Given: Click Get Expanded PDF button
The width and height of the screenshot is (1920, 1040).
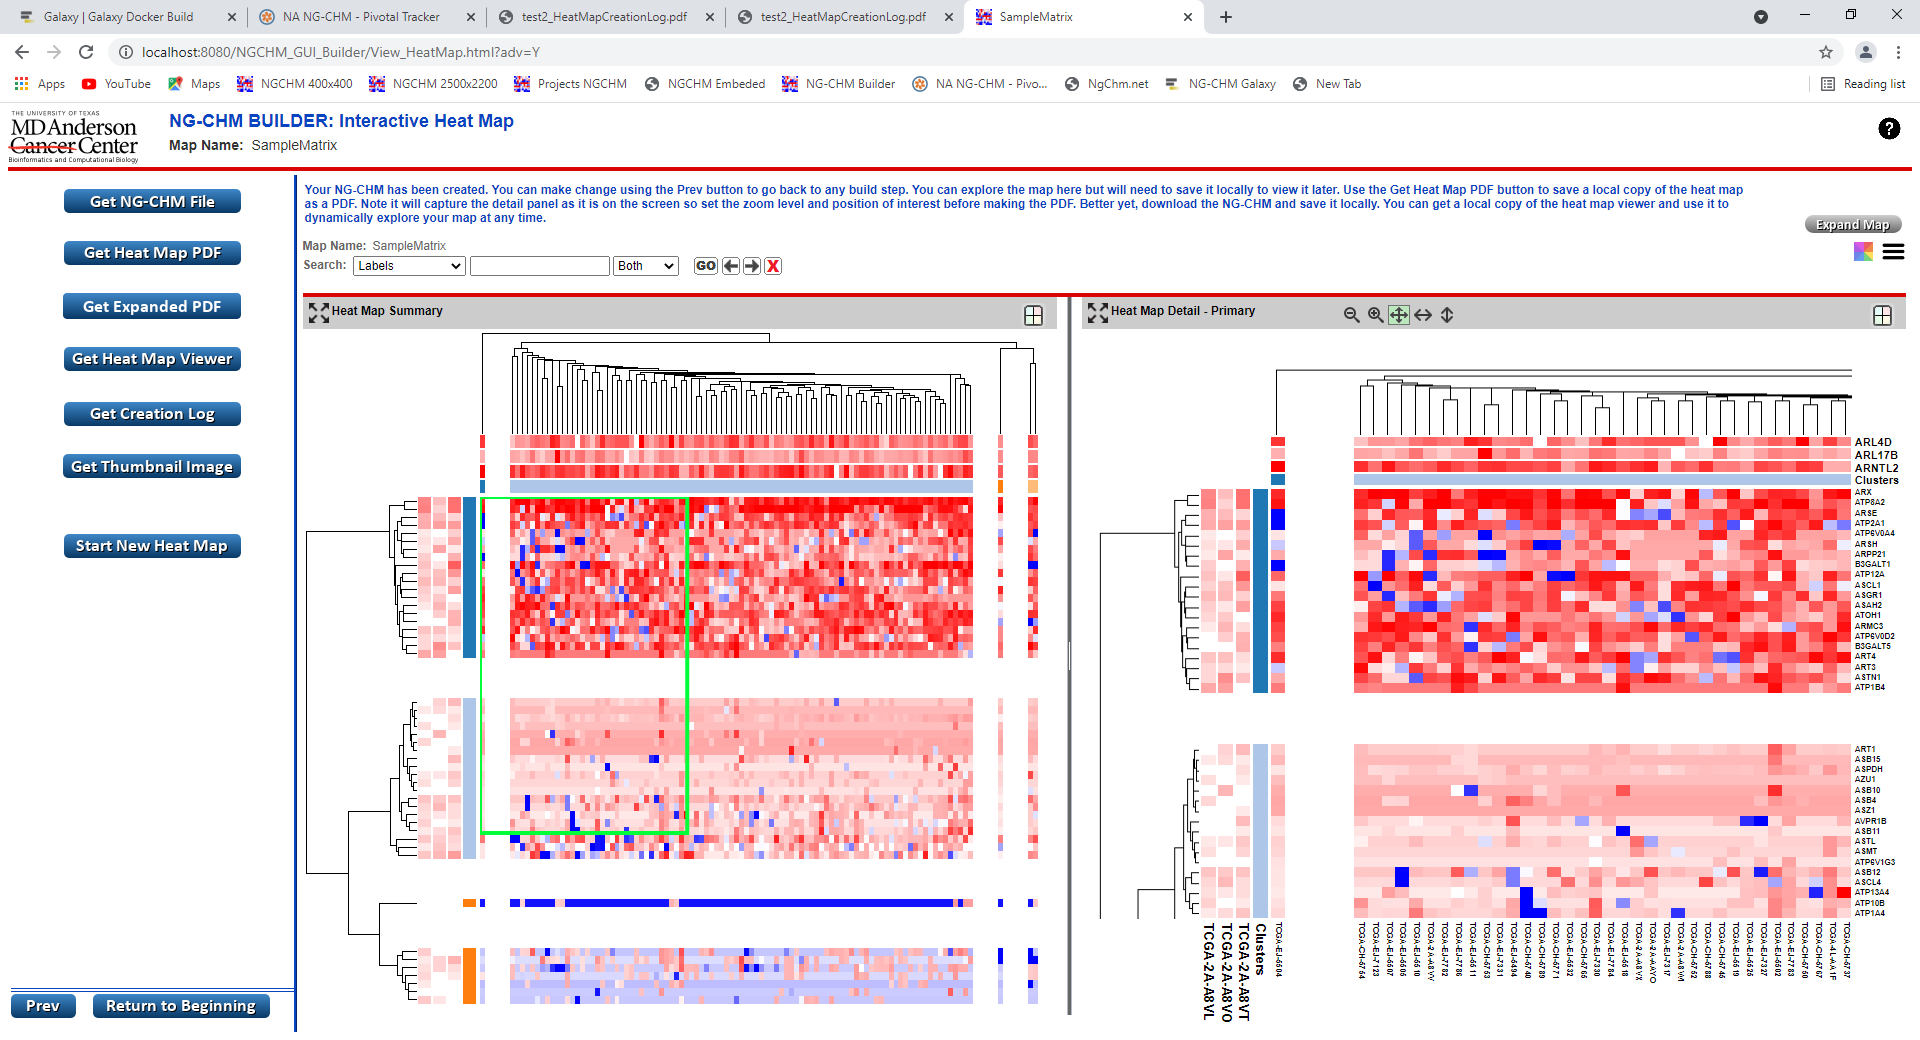Looking at the screenshot, I should pos(152,306).
